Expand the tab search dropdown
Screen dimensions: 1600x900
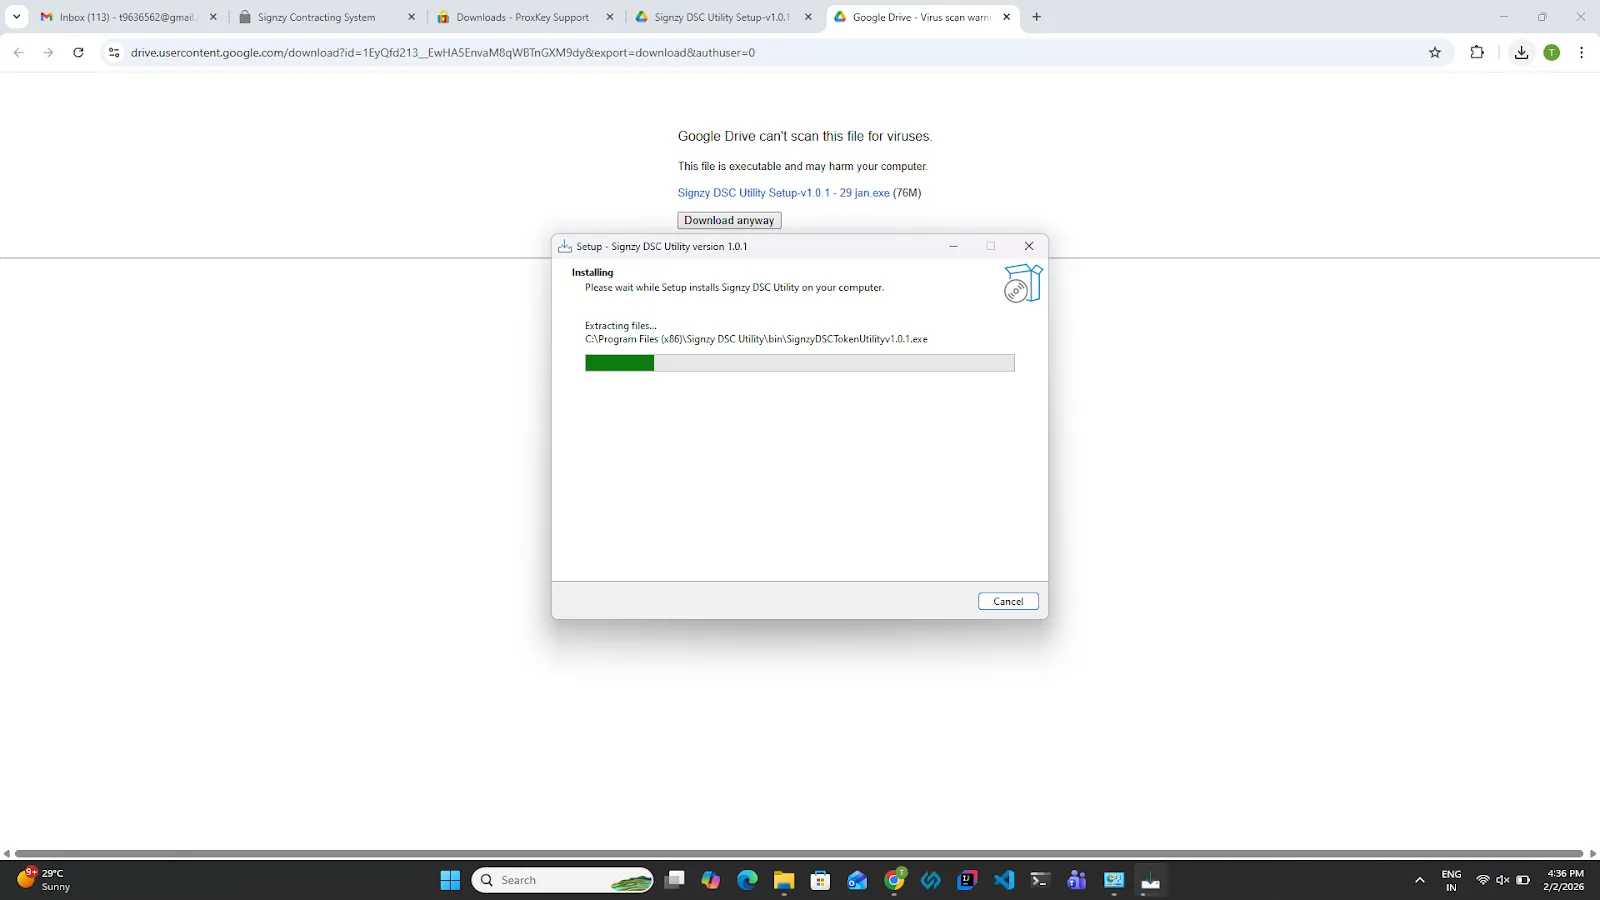point(16,17)
